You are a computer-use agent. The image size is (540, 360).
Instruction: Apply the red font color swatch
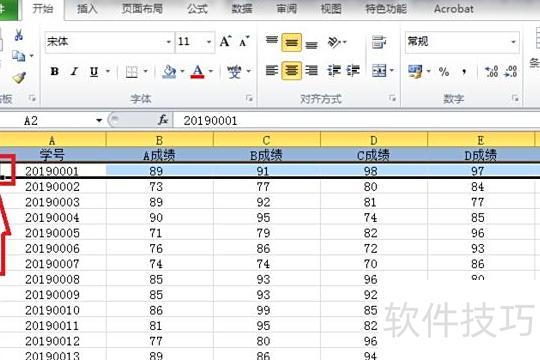[x=197, y=72]
